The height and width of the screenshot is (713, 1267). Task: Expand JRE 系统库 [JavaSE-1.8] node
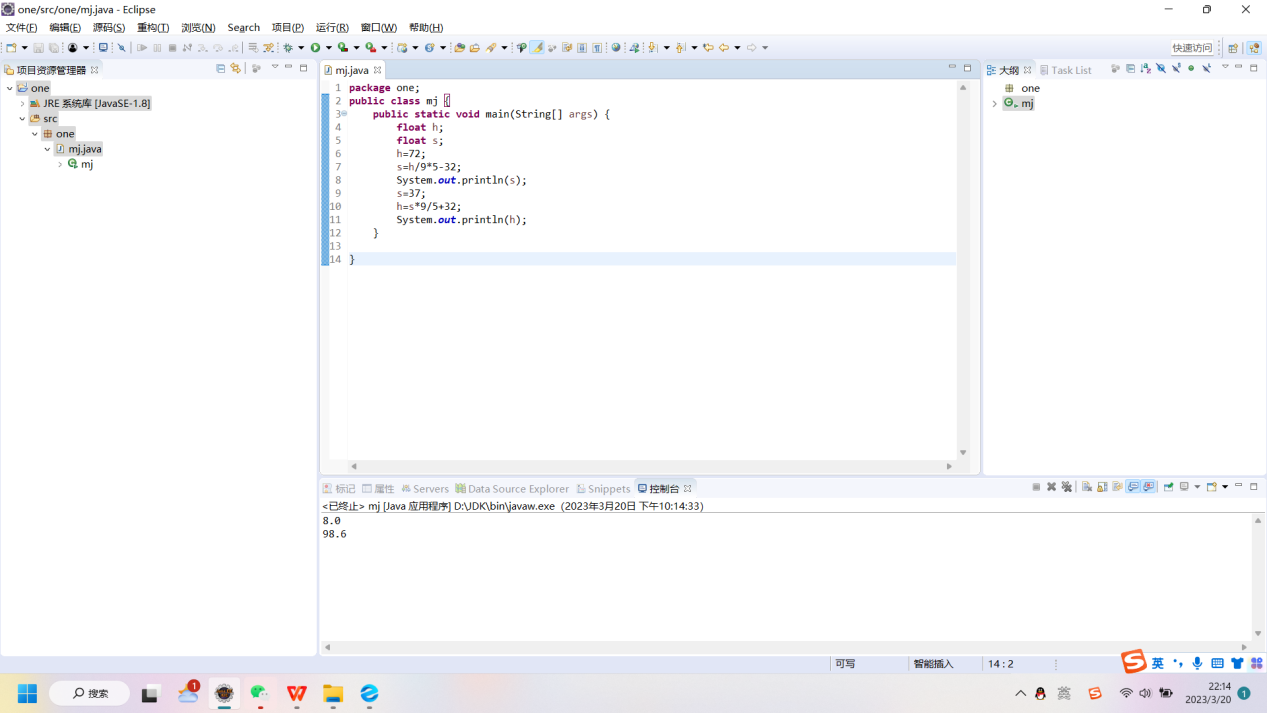(22, 103)
